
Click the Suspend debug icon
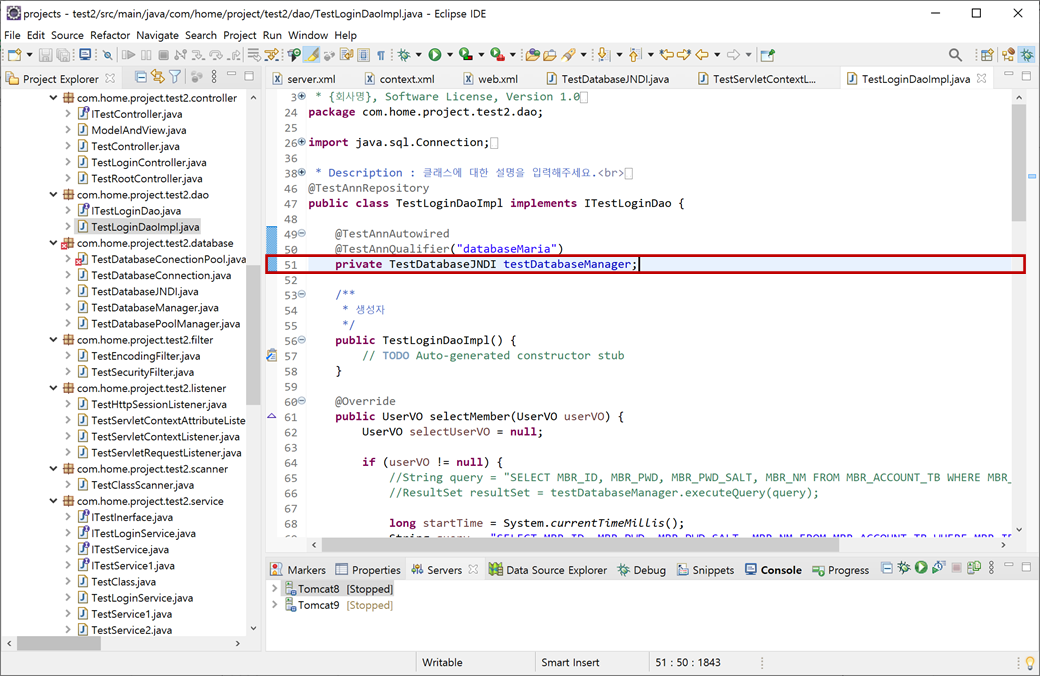(146, 55)
